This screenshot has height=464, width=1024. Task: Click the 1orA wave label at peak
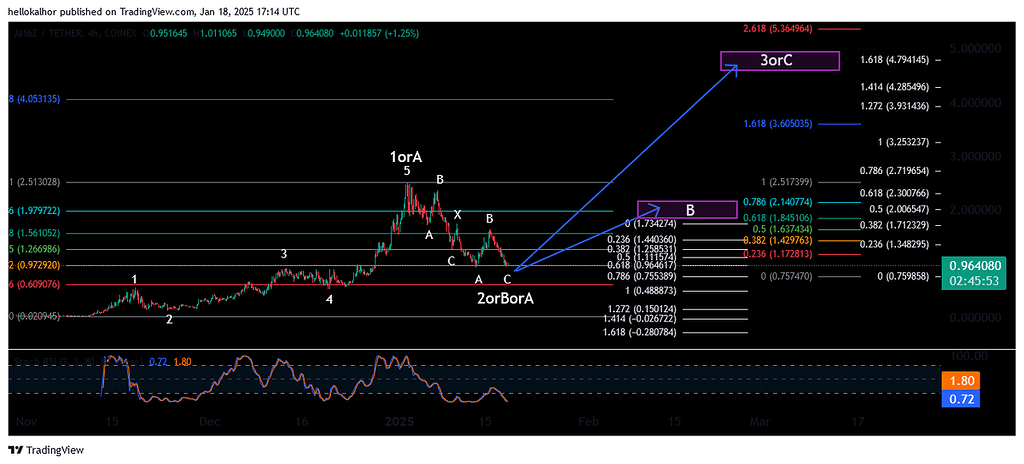click(x=406, y=157)
